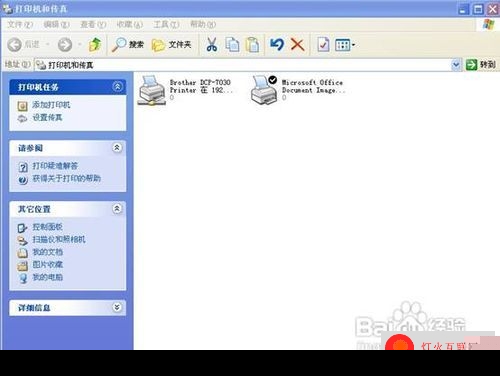500x376 pixels.
Task: Open the Back button history dropdown arrow
Action: point(48,44)
